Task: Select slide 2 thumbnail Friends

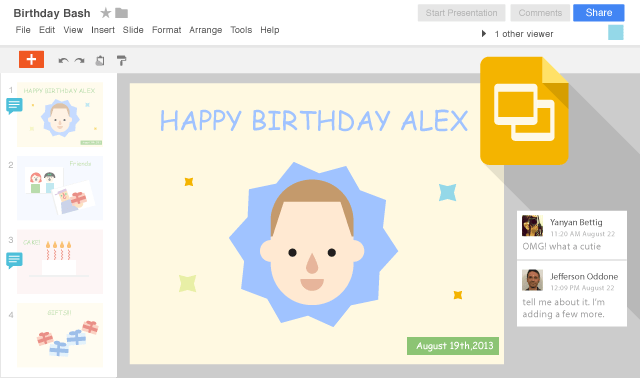Action: point(60,188)
